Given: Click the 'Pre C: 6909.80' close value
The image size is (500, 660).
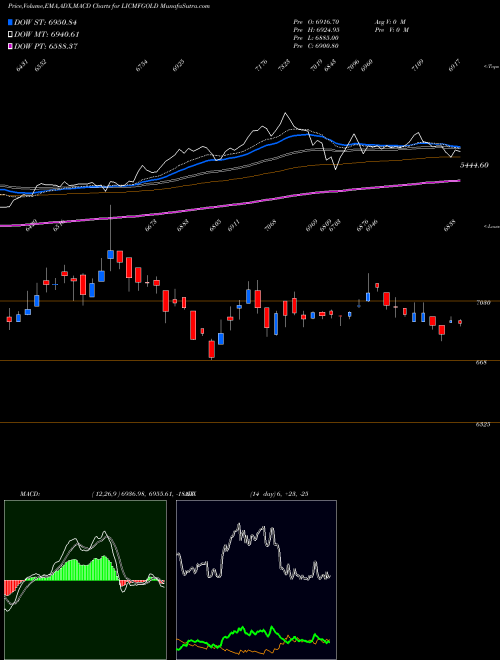Looking at the screenshot, I should pyautogui.click(x=316, y=46).
